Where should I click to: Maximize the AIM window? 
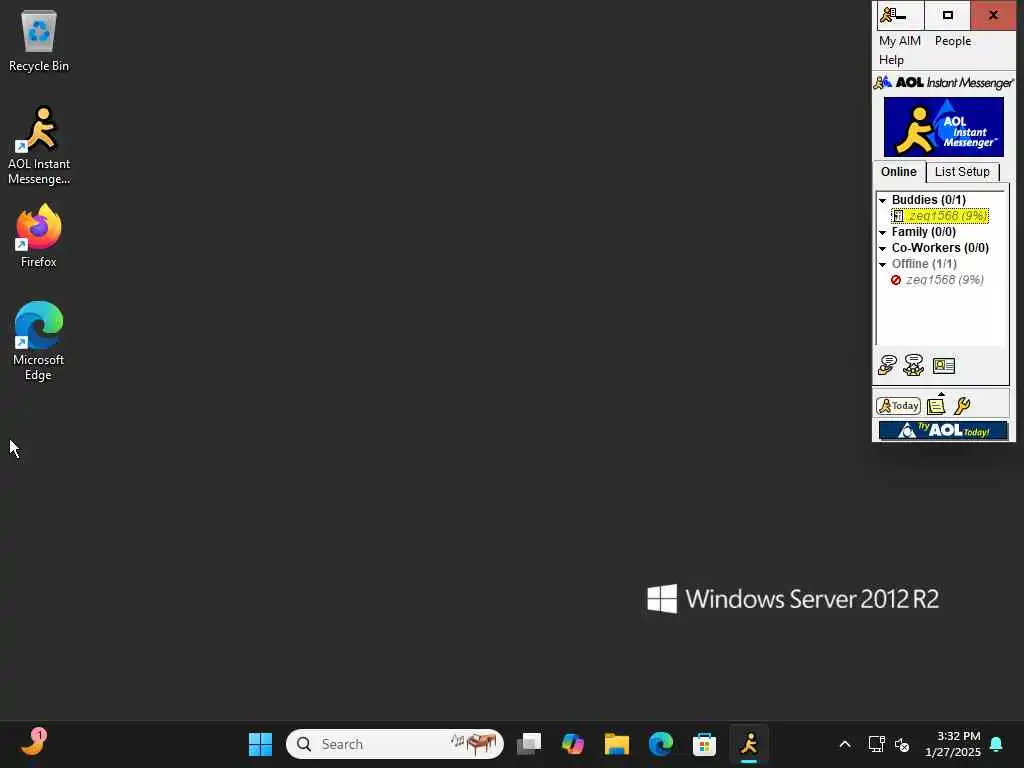point(948,15)
